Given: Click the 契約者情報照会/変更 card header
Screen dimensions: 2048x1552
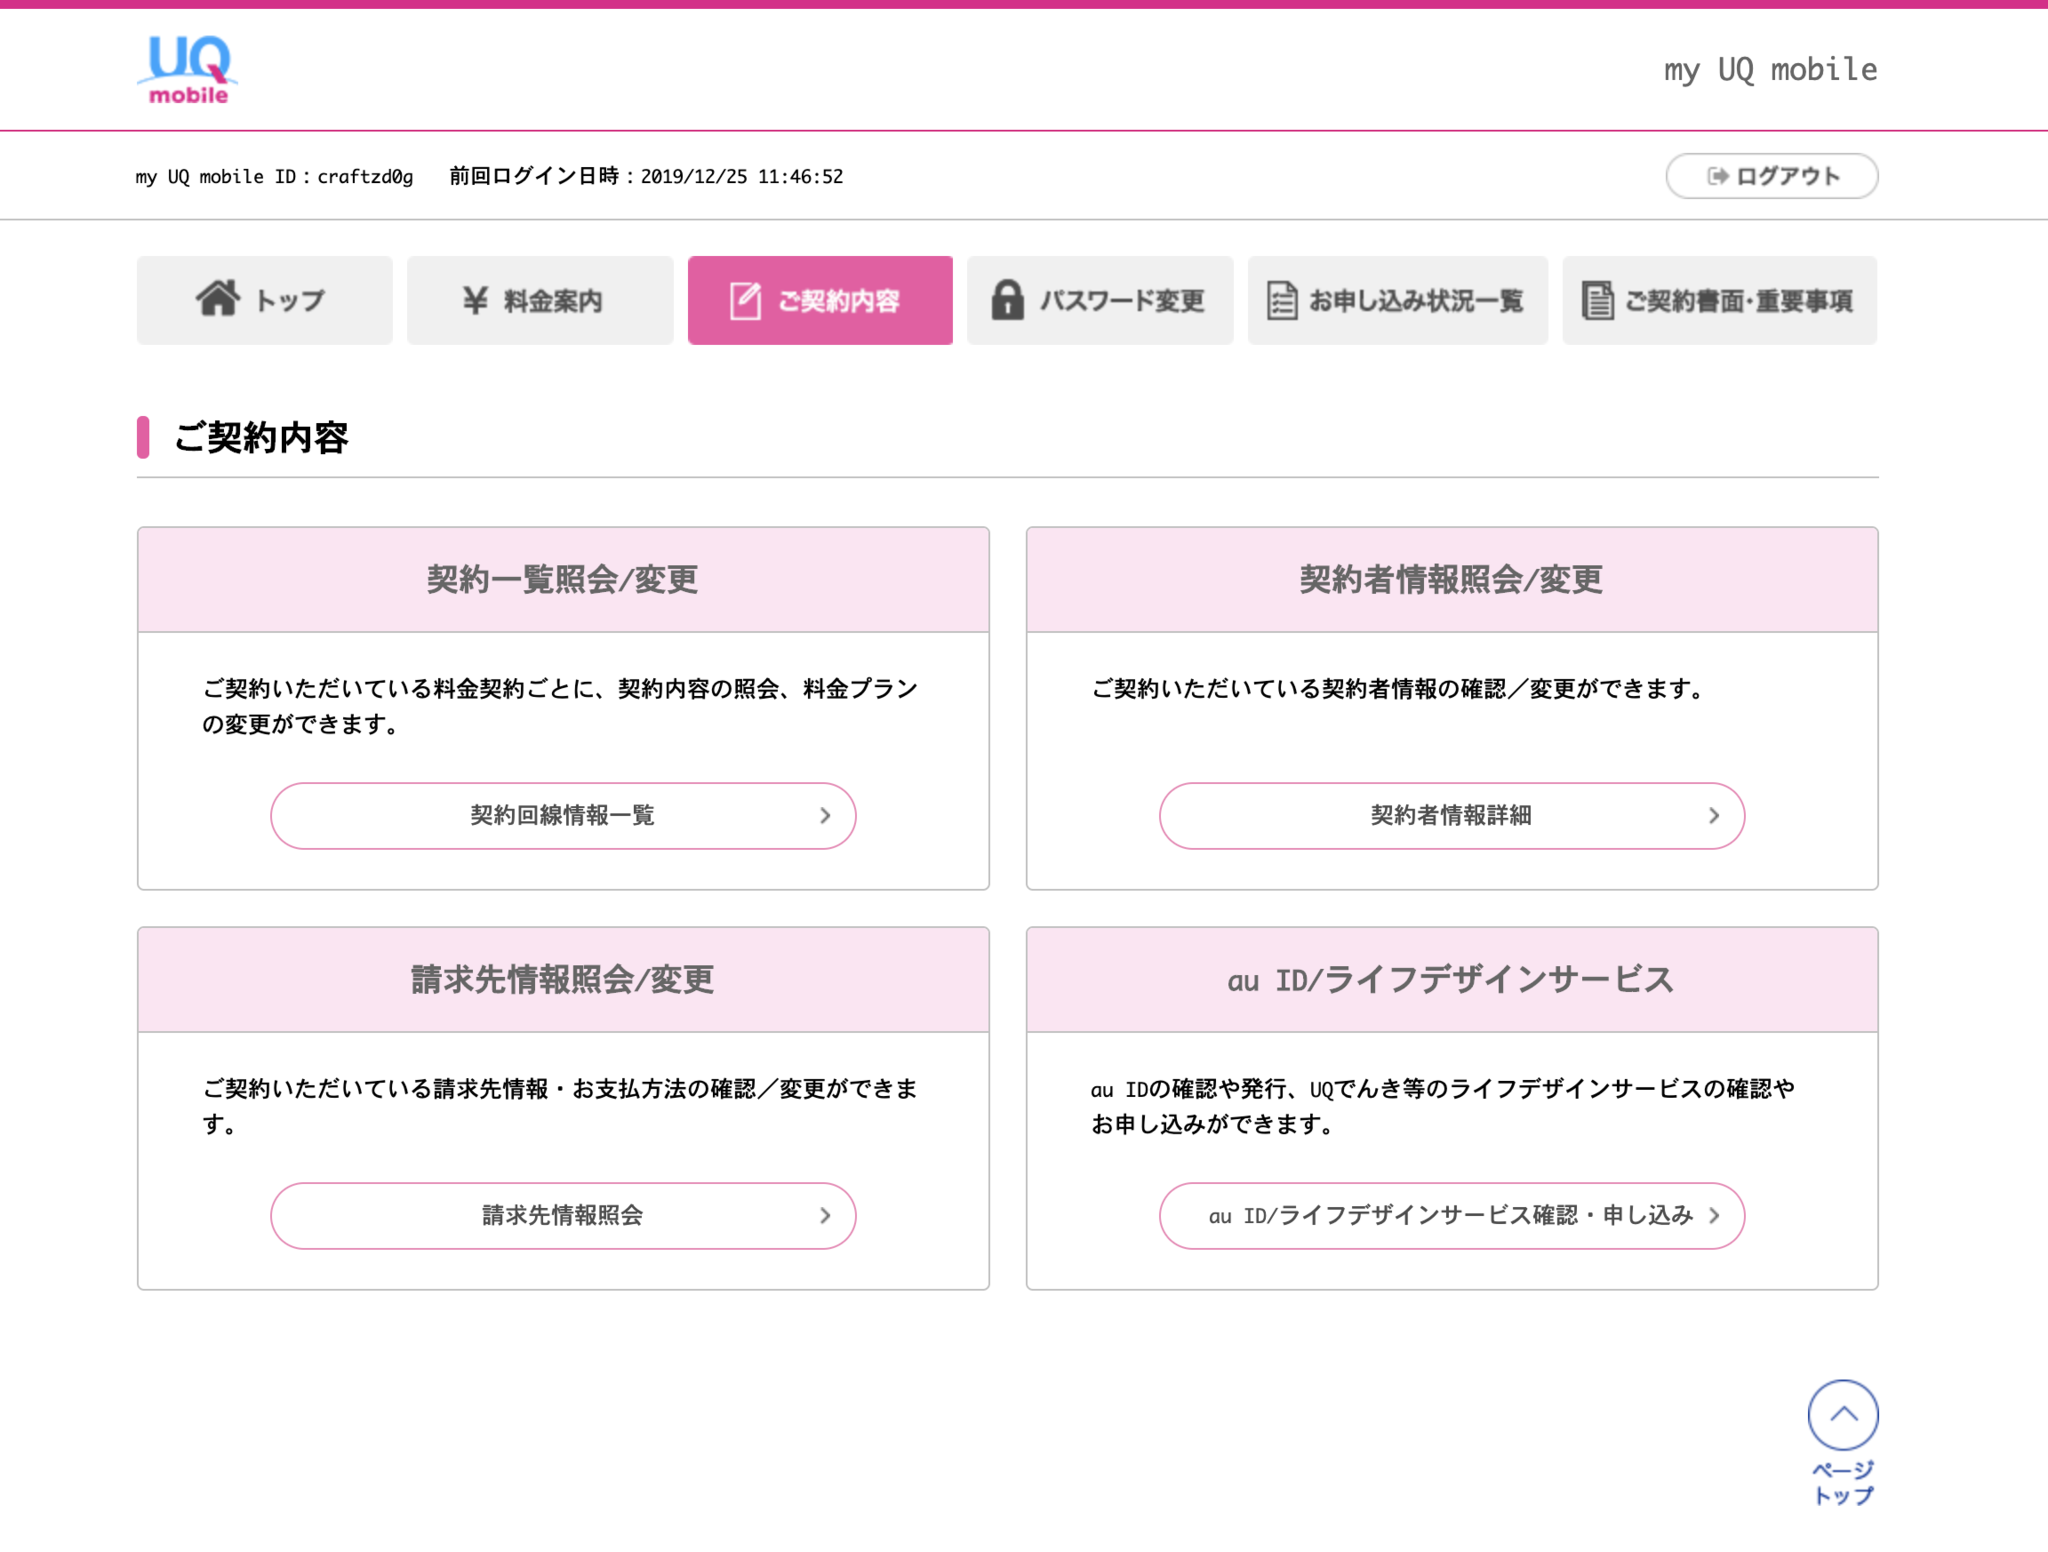Looking at the screenshot, I should click(1452, 579).
